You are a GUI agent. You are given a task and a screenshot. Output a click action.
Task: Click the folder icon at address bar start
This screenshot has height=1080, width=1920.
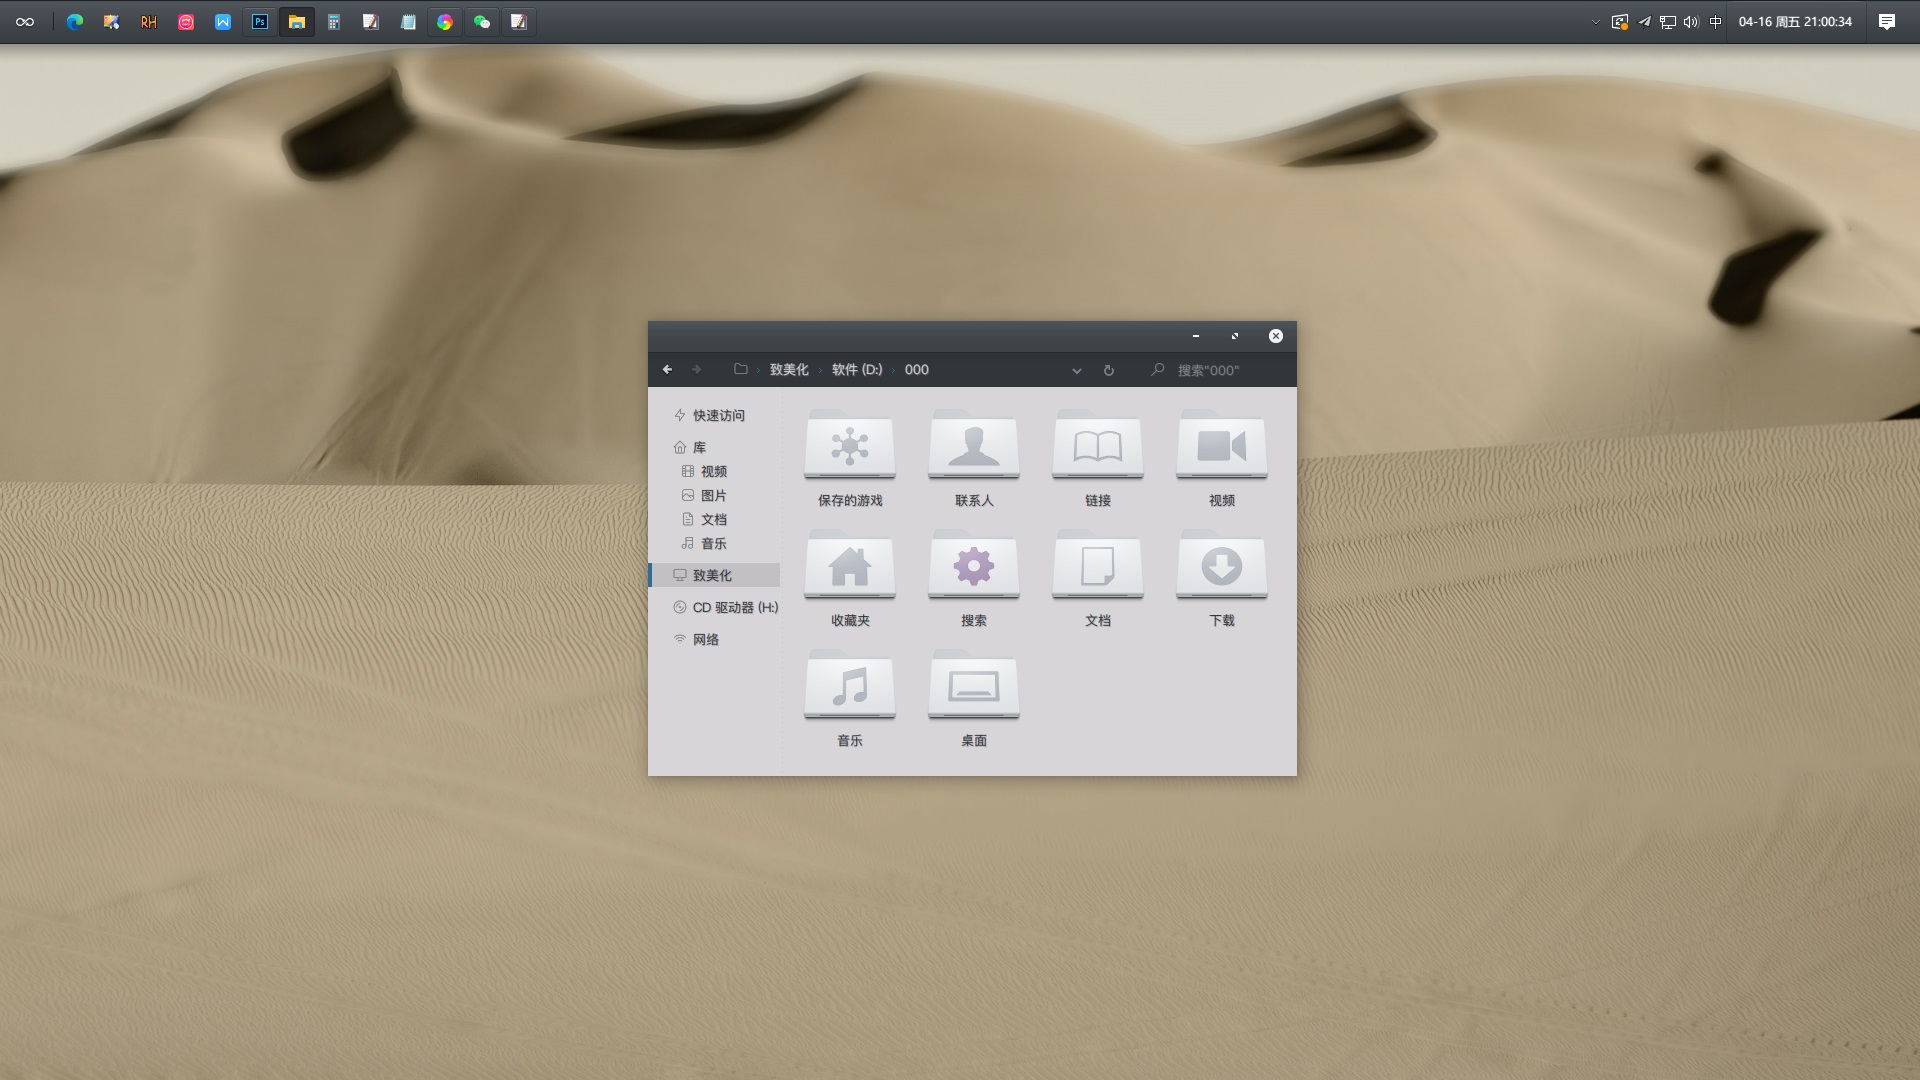(x=741, y=369)
